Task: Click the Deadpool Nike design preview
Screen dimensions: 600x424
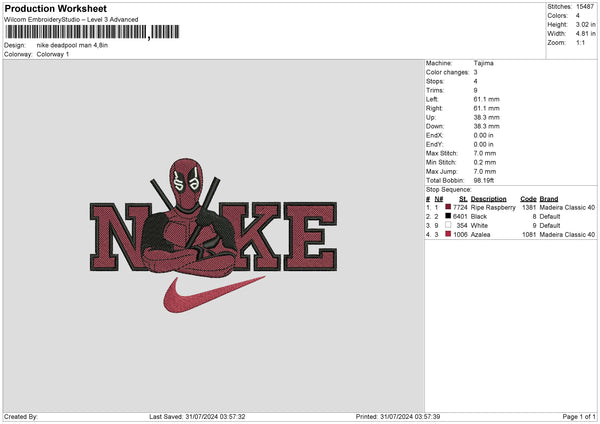Action: [x=214, y=235]
